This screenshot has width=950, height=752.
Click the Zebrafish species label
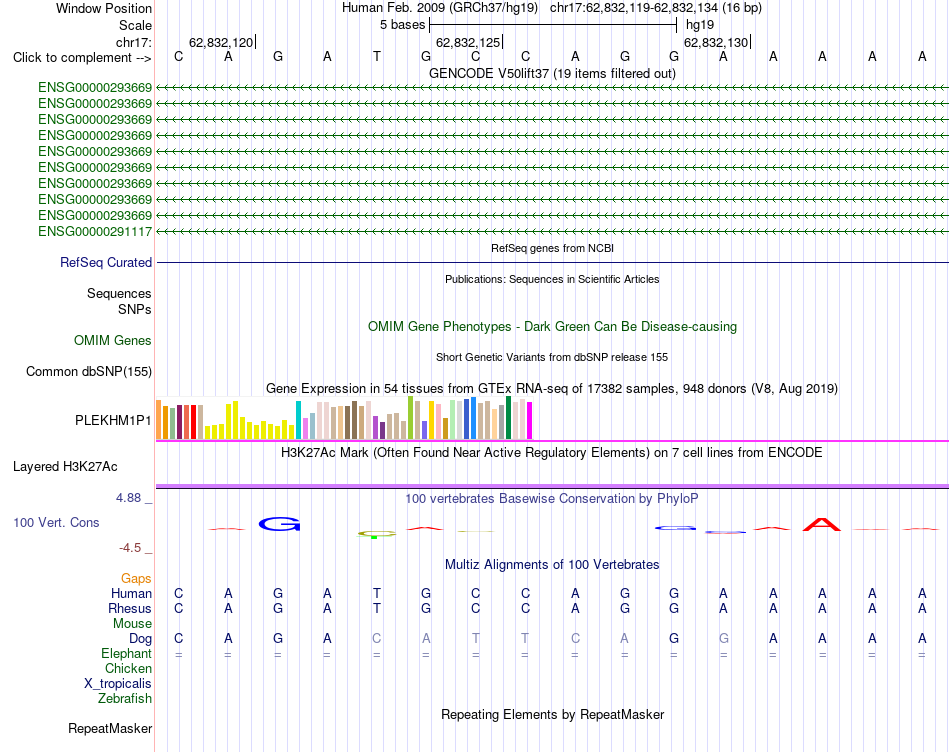click(x=125, y=699)
